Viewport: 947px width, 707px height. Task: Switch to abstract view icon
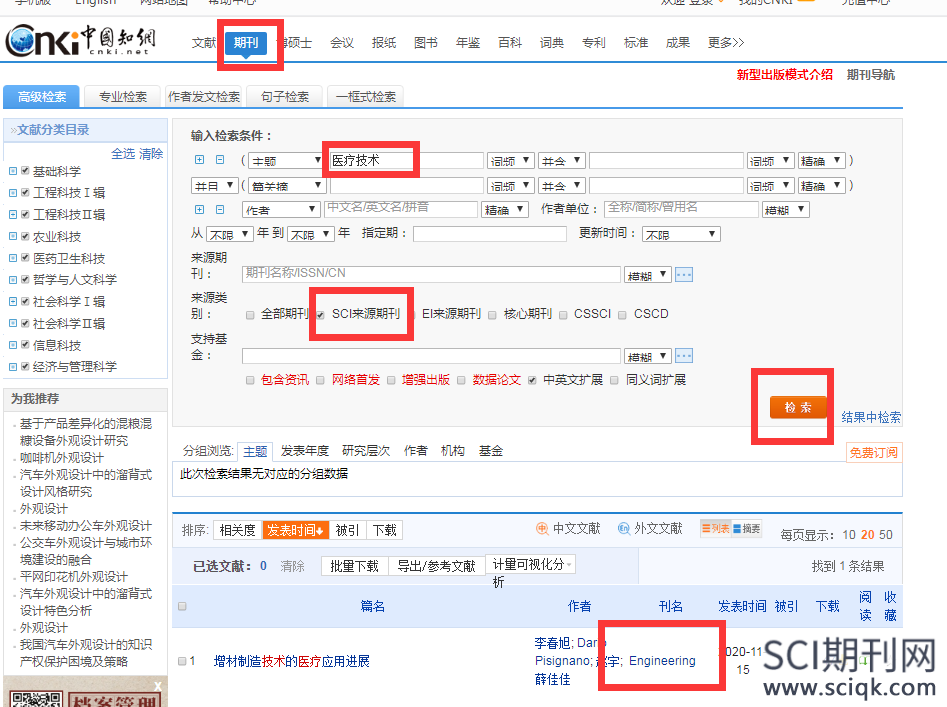coord(746,529)
